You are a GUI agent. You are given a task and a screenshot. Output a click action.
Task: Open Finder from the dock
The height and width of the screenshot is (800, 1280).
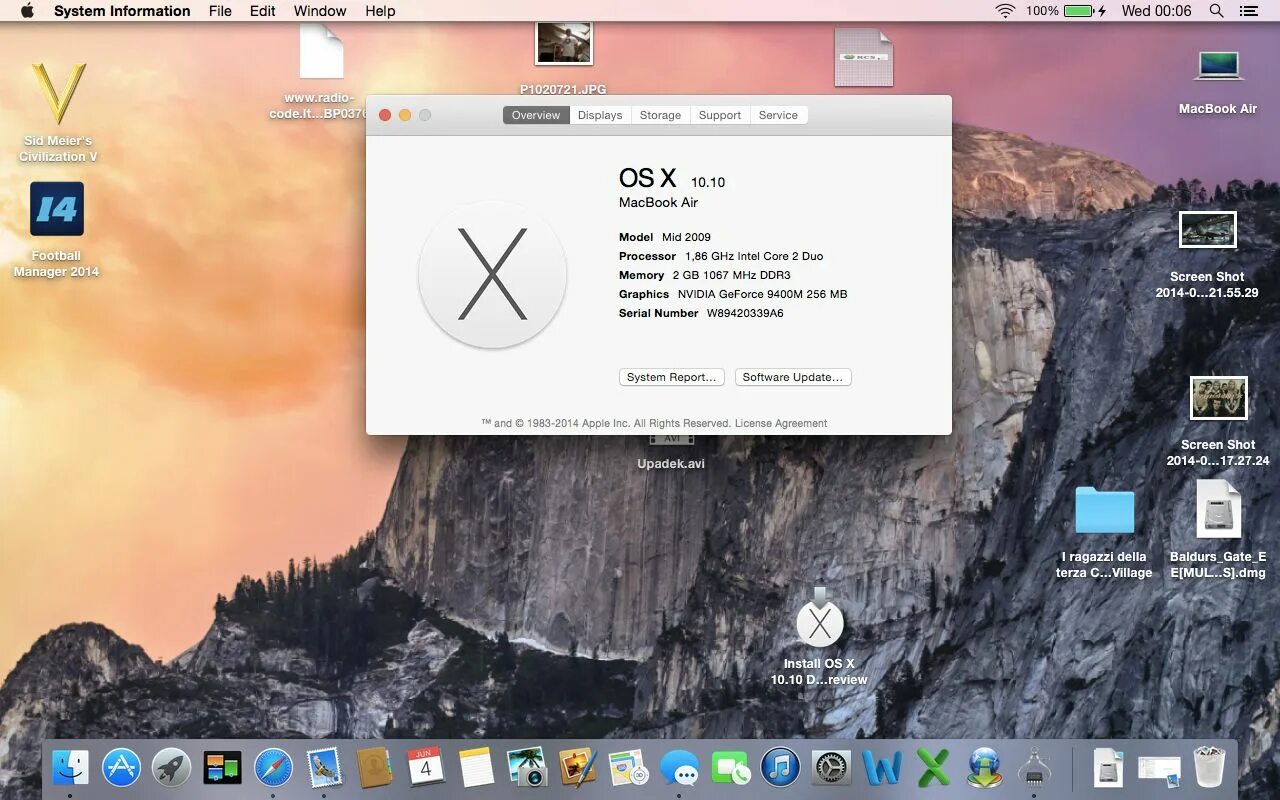point(70,768)
